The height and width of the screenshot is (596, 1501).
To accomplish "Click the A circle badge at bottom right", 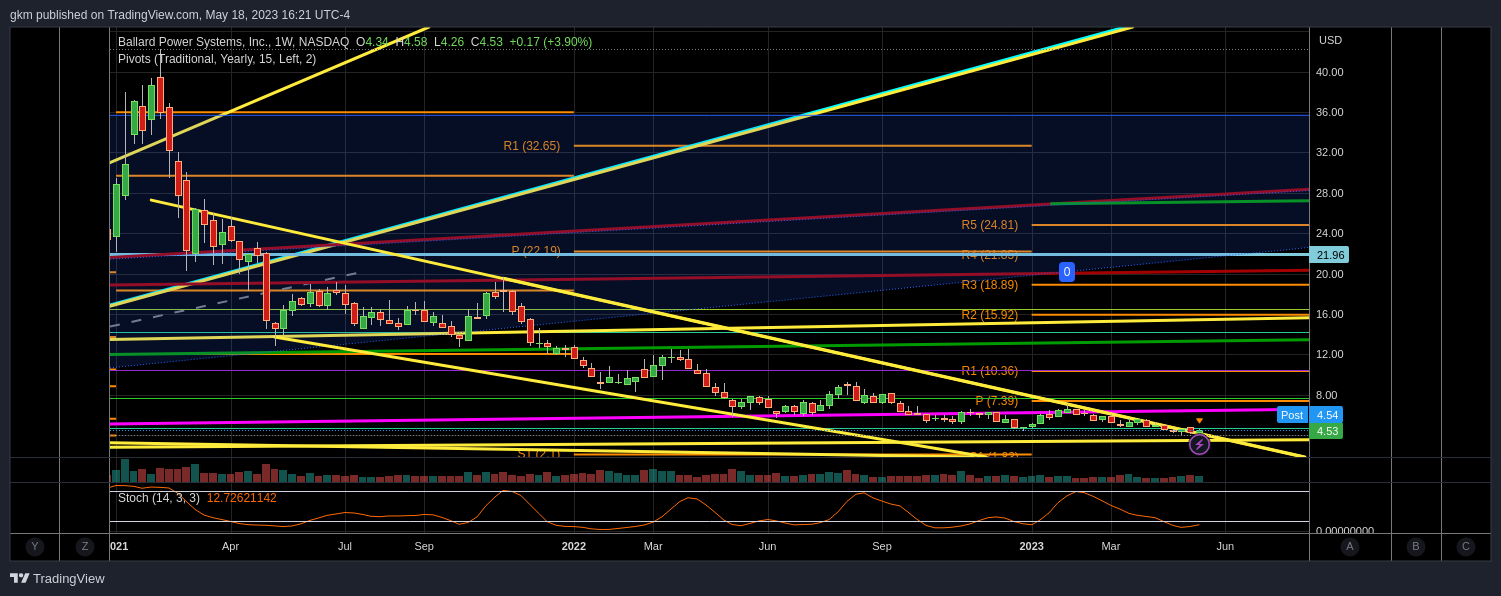I will pyautogui.click(x=1350, y=547).
